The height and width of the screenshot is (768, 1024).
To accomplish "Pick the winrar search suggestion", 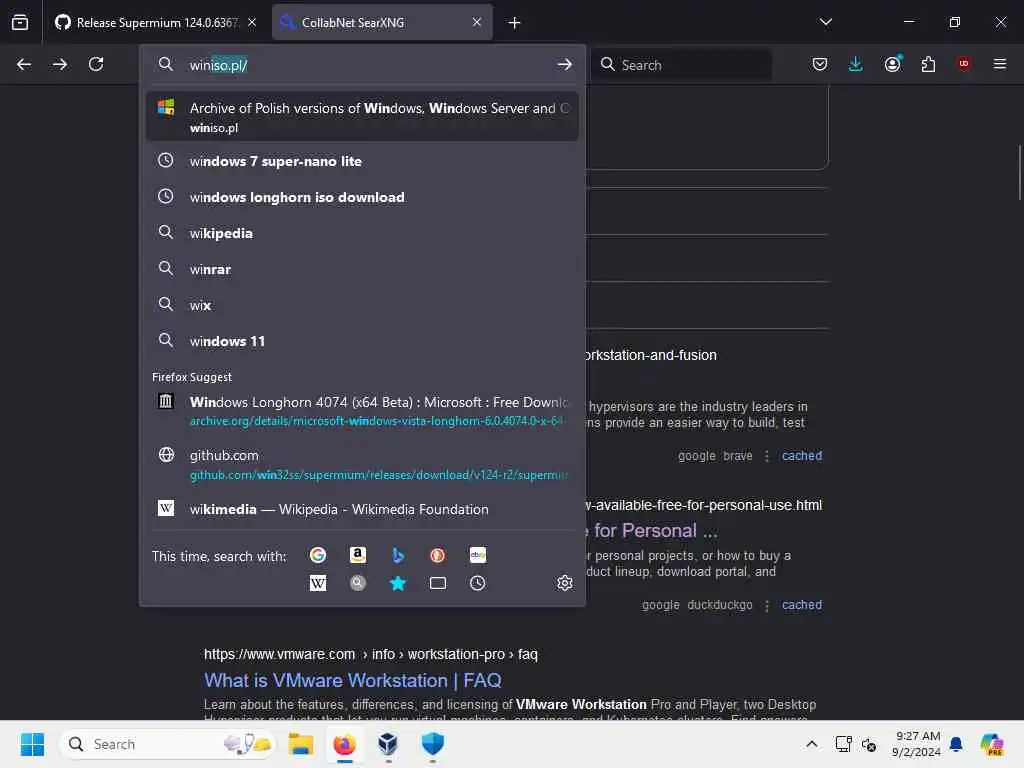I will click(x=362, y=269).
